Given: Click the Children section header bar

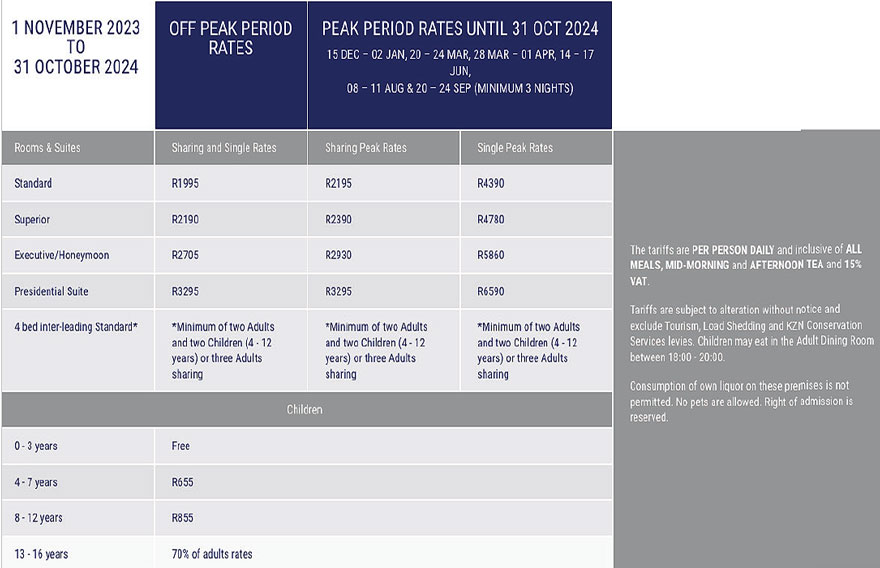Looking at the screenshot, I should [x=306, y=410].
